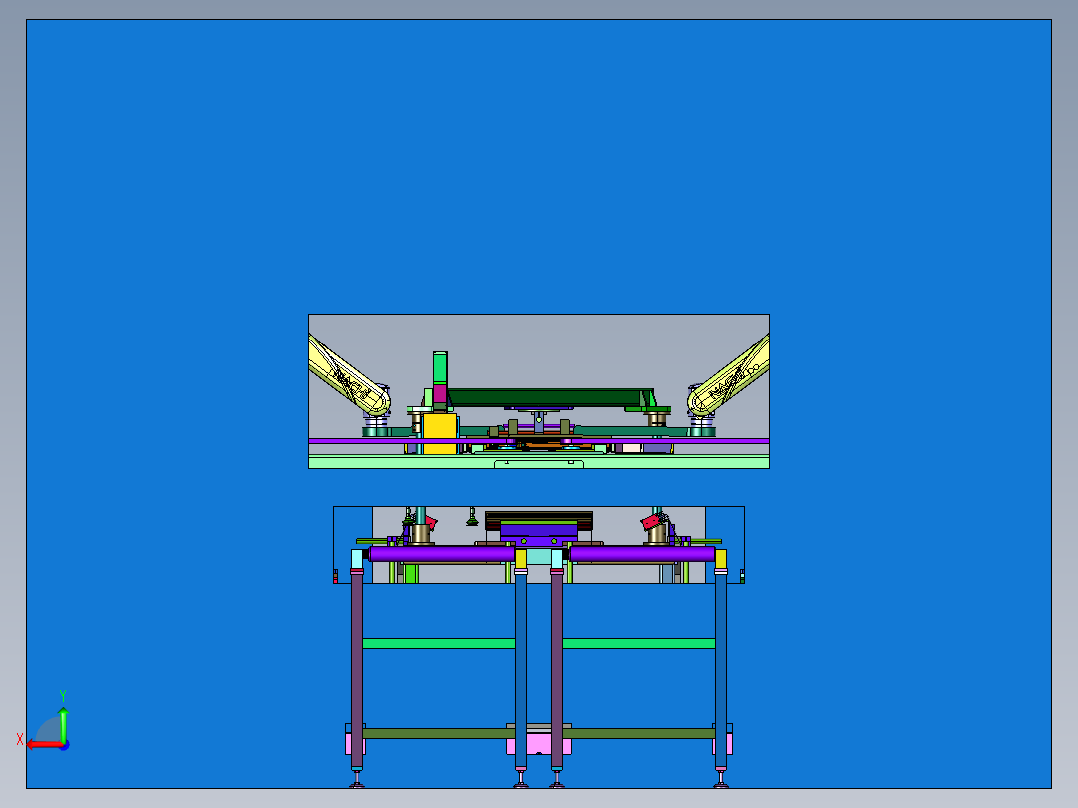Select the left bright green crossbar of the frame

click(439, 644)
